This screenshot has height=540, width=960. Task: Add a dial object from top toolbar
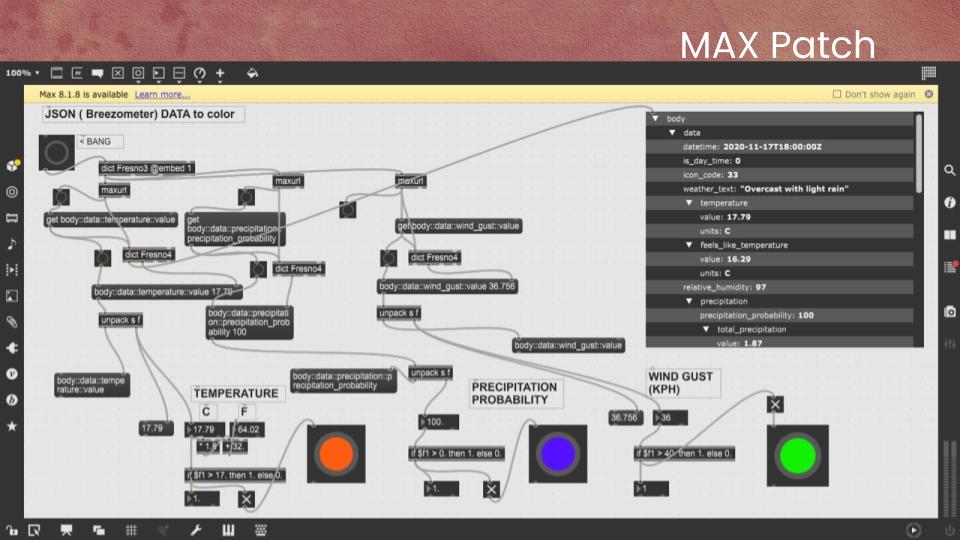tap(200, 73)
